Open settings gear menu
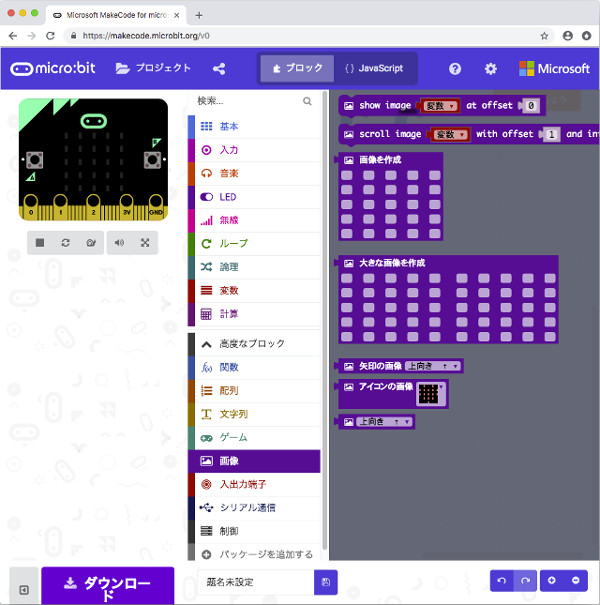This screenshot has width=600, height=605. point(490,69)
